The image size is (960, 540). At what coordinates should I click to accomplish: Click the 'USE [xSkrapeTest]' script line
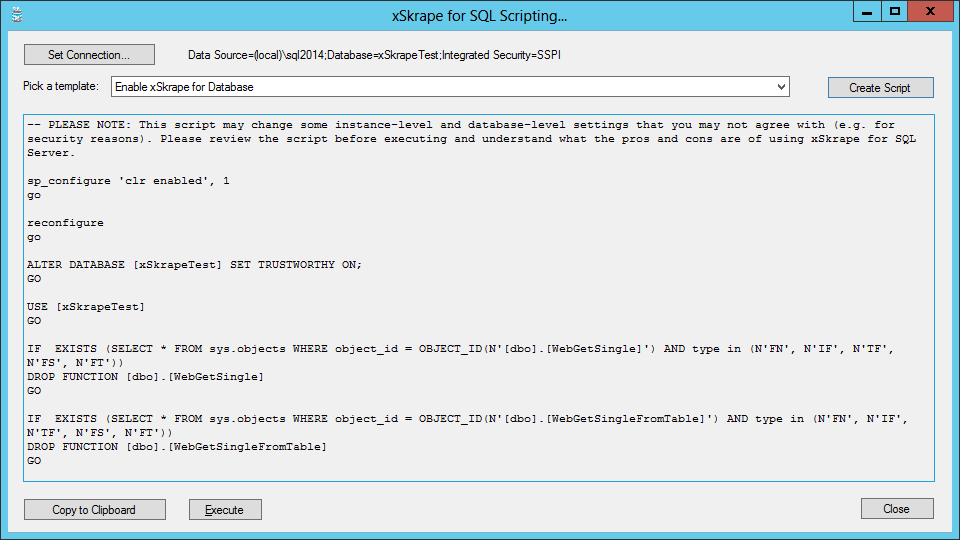pos(86,307)
